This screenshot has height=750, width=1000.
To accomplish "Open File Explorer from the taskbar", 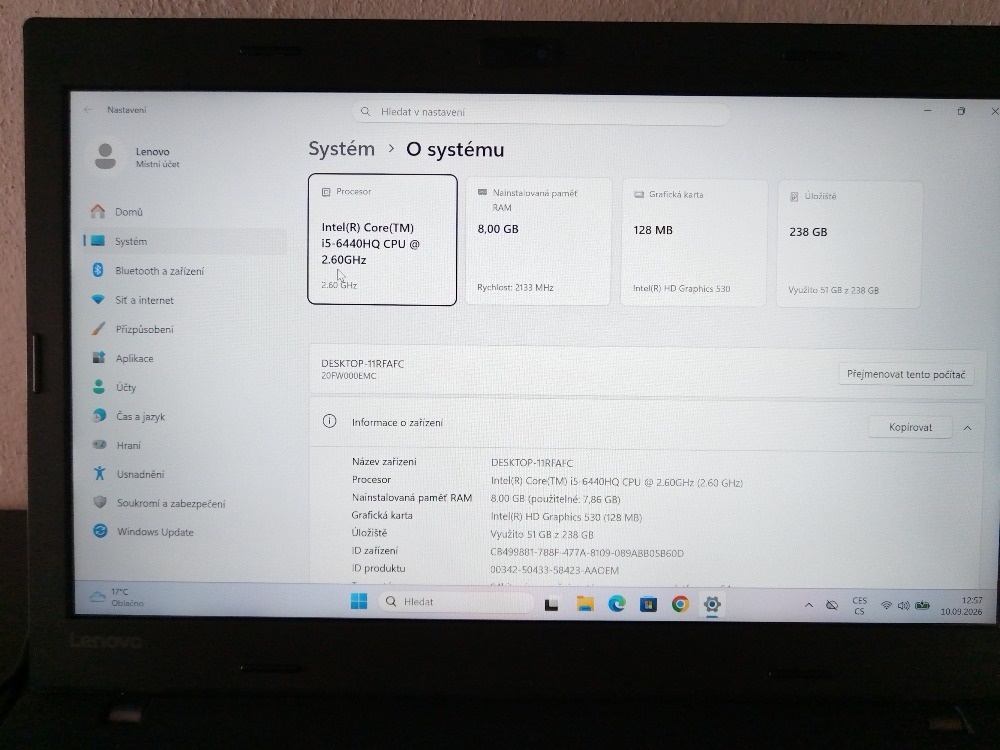I will pos(585,603).
